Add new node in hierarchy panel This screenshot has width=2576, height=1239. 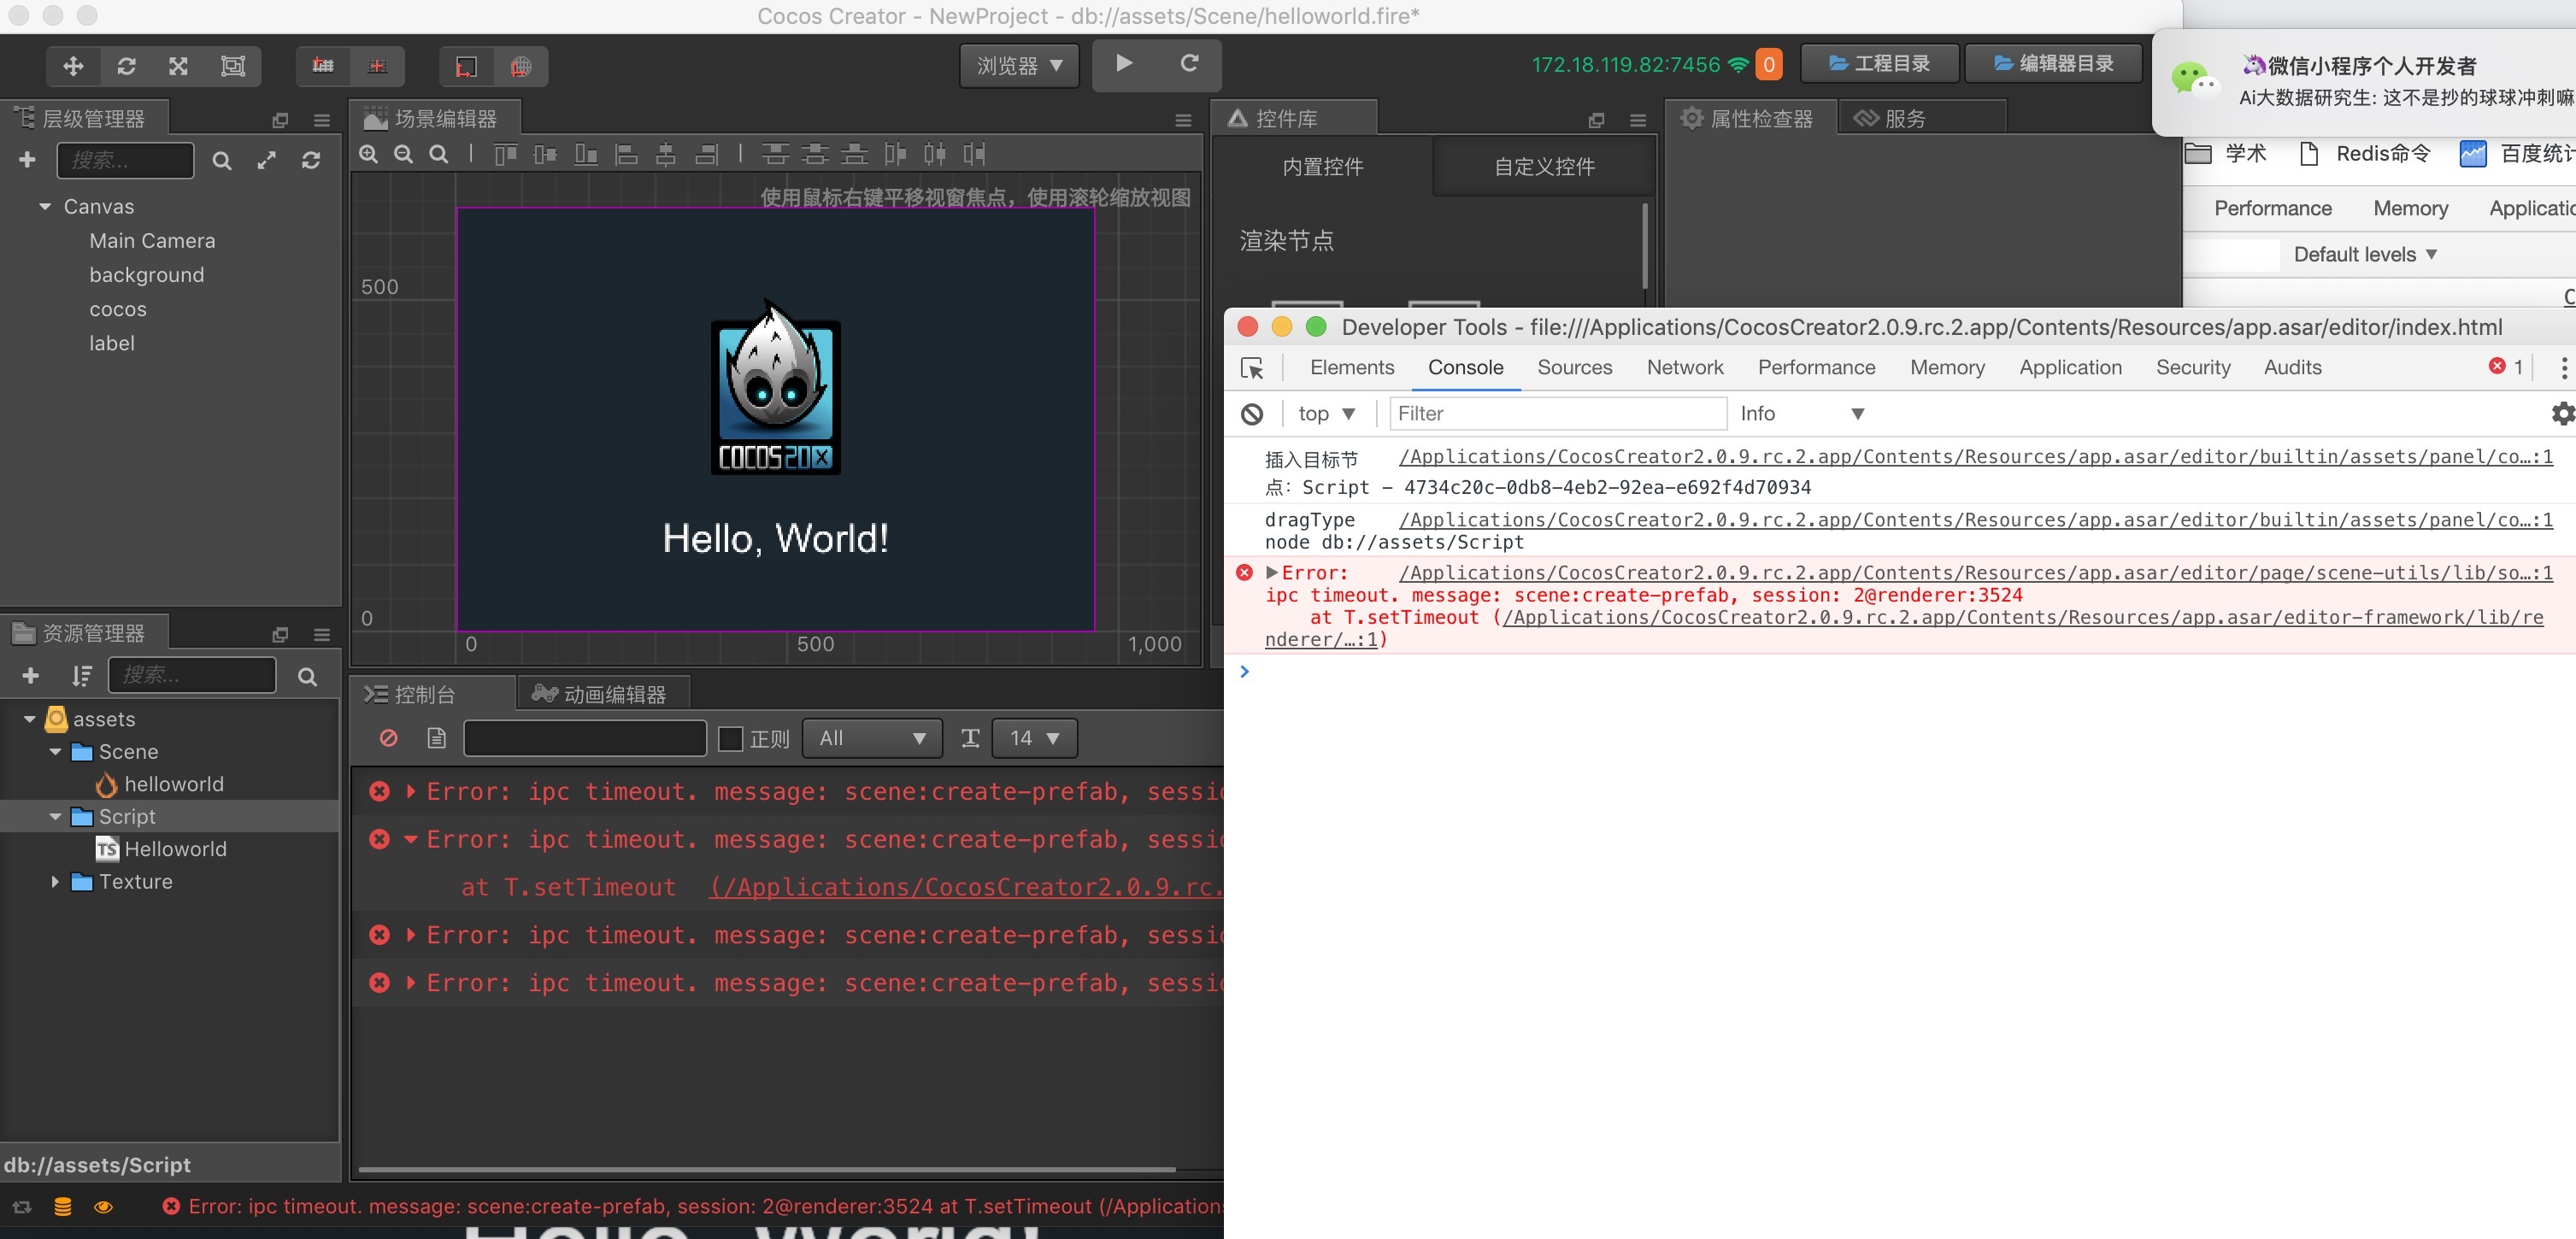pyautogui.click(x=27, y=160)
